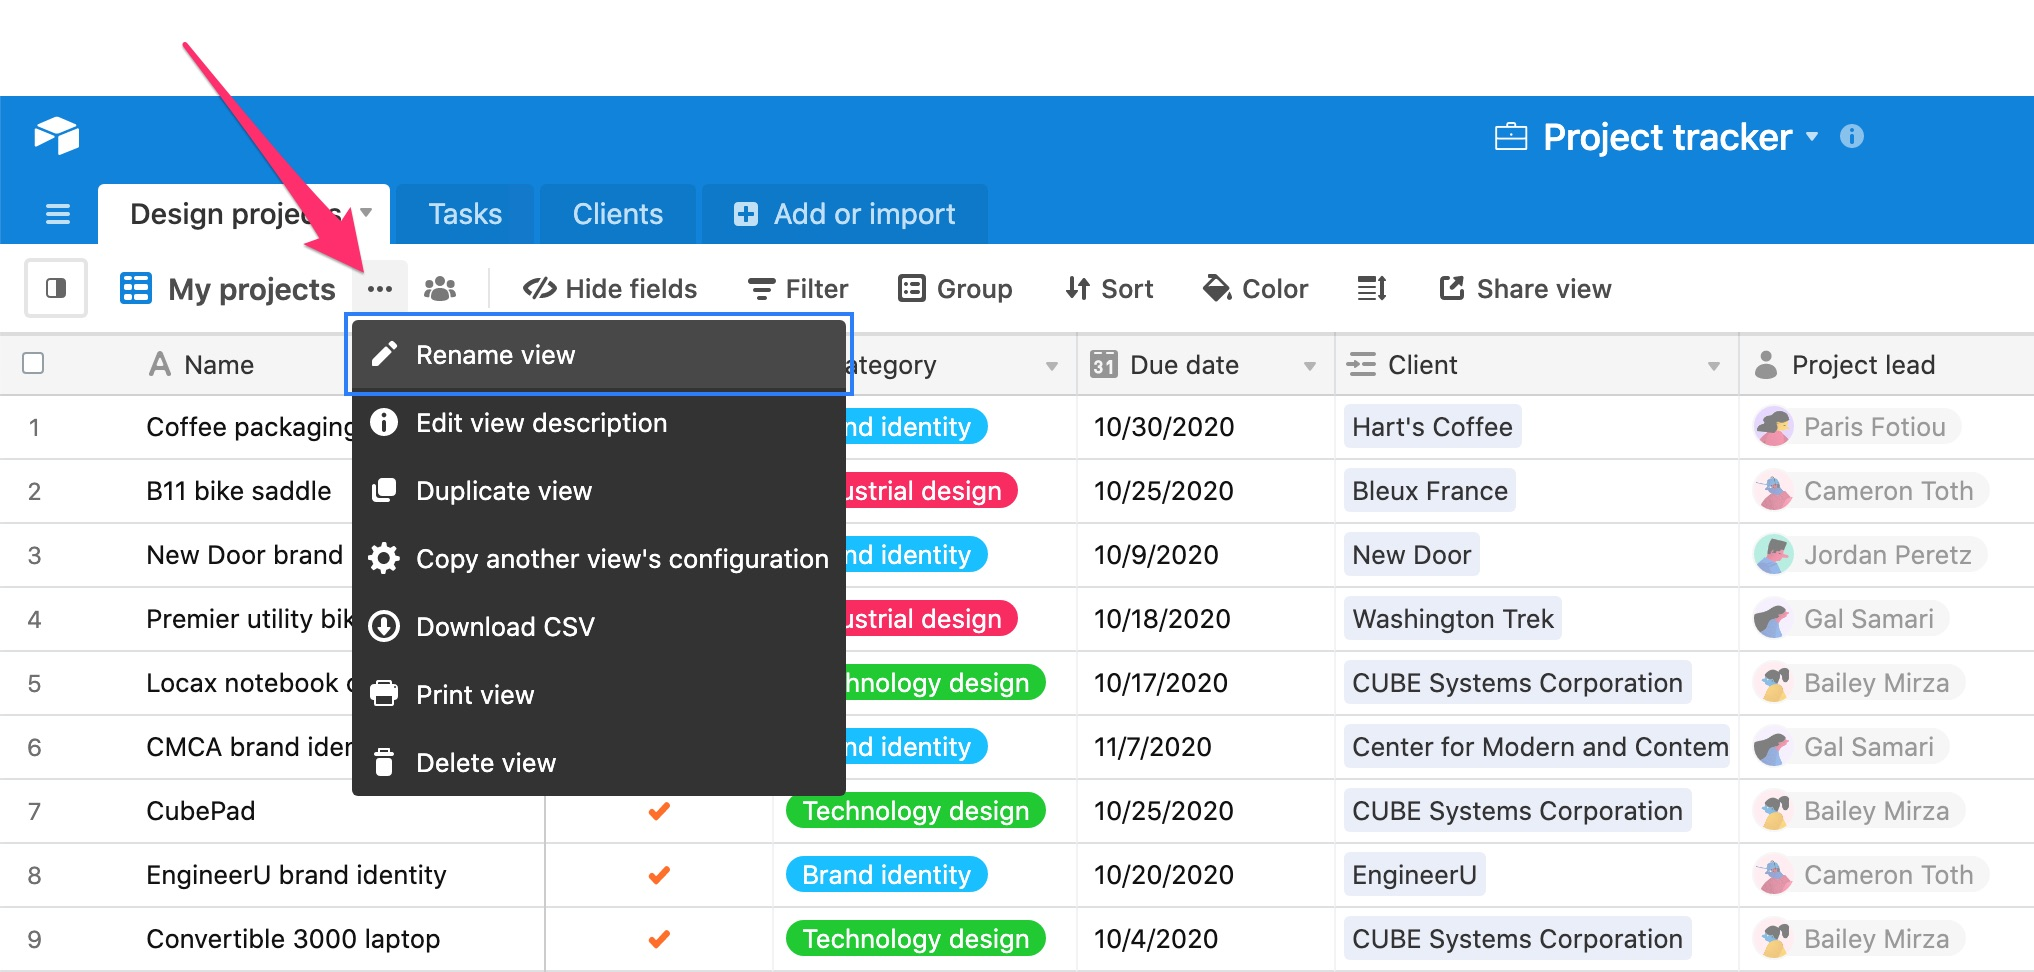Viewport: 2034px width, 972px height.
Task: Choose Download CSV in the menu
Action: [505, 627]
